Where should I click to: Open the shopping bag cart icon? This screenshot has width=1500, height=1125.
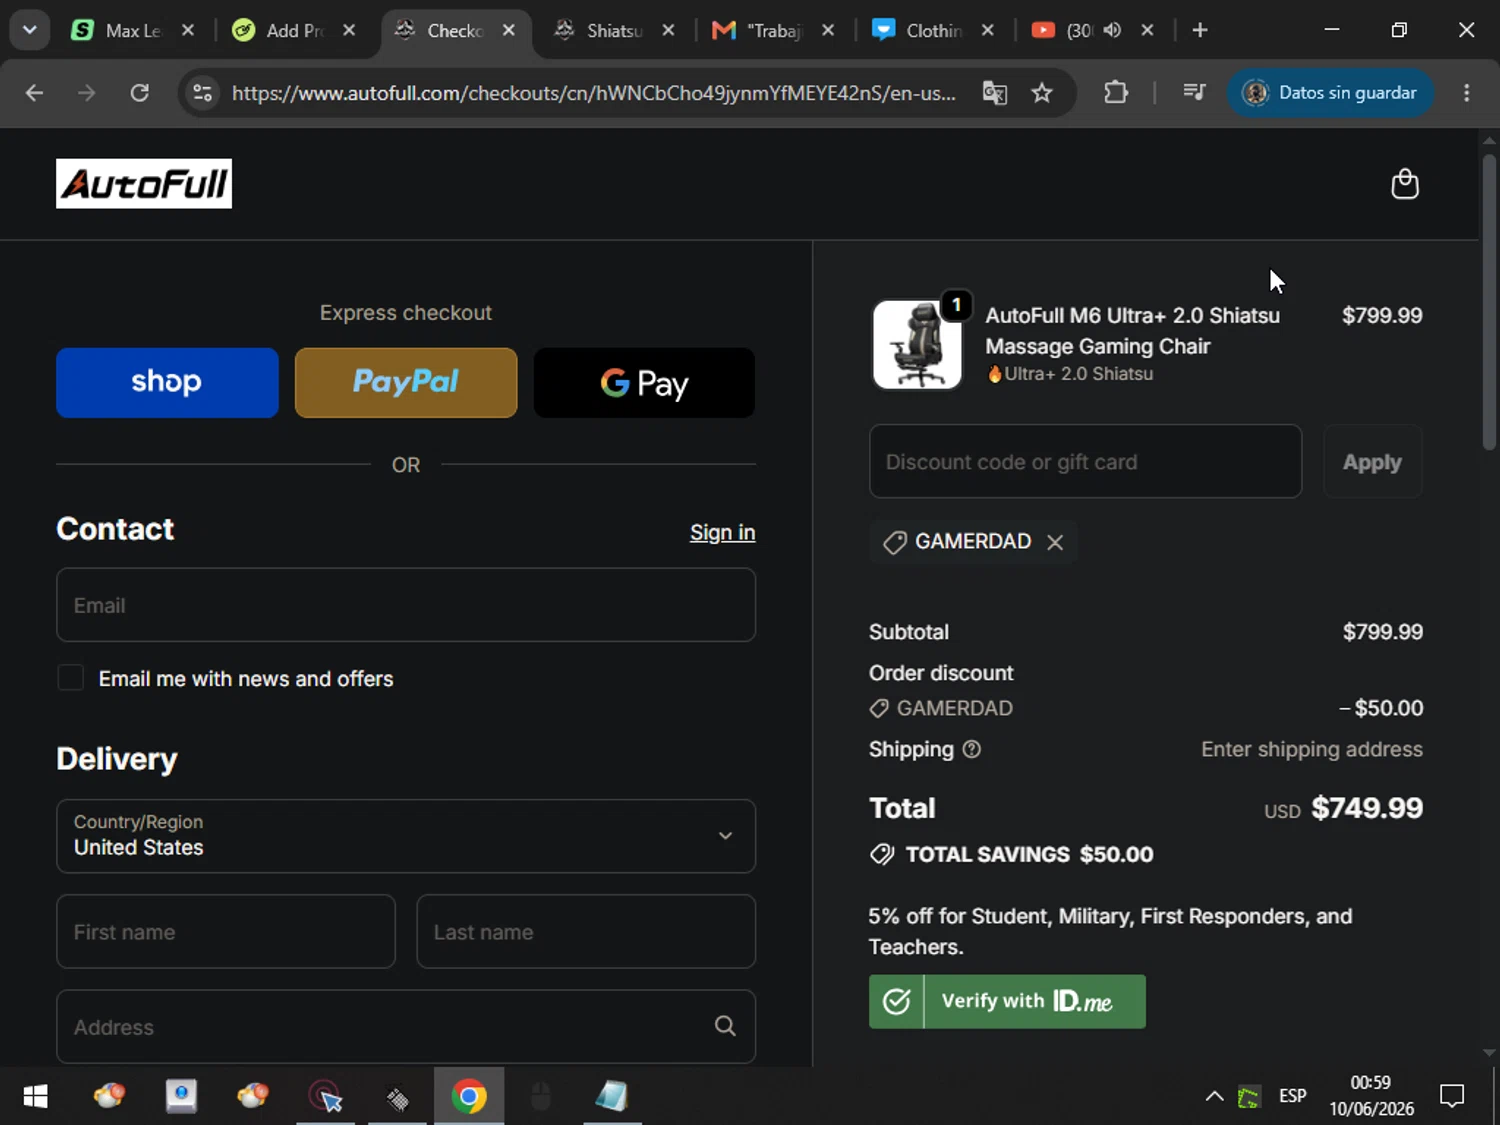point(1405,184)
